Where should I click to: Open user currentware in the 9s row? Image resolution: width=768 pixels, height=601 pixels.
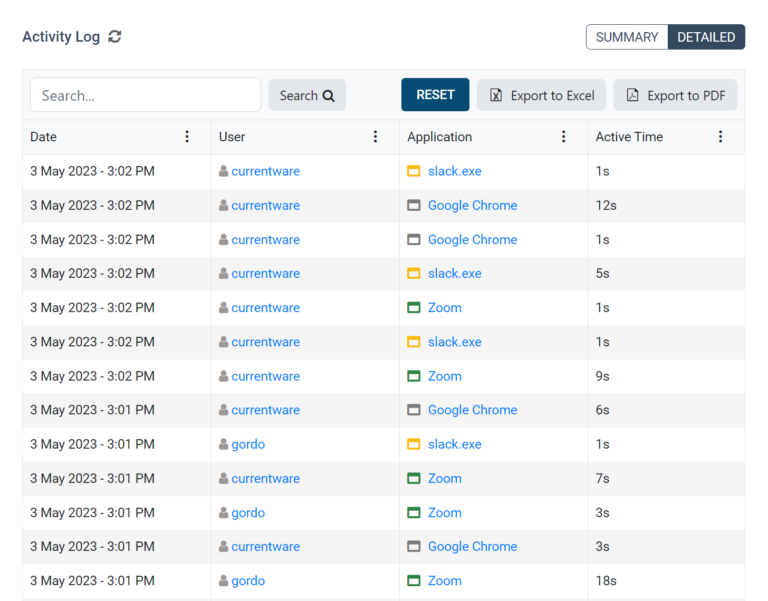pos(265,376)
